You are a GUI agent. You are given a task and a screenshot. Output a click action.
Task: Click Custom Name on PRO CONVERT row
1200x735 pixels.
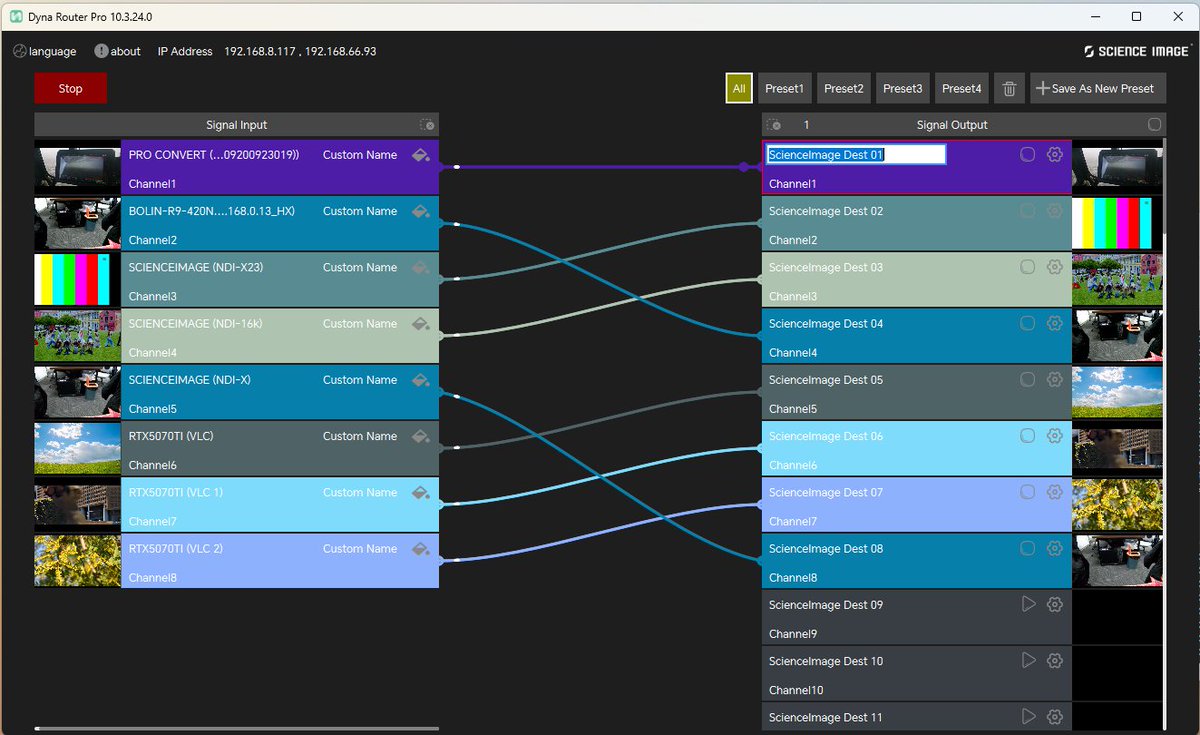(360, 155)
